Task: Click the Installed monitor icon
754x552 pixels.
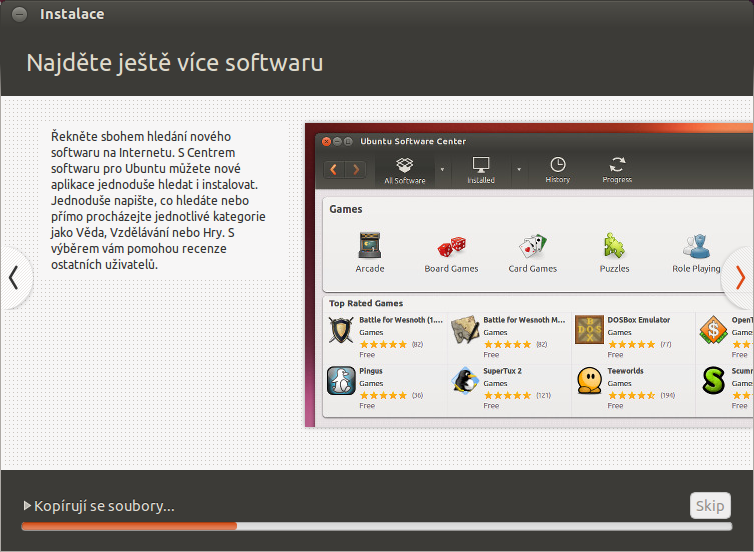Action: 481,164
